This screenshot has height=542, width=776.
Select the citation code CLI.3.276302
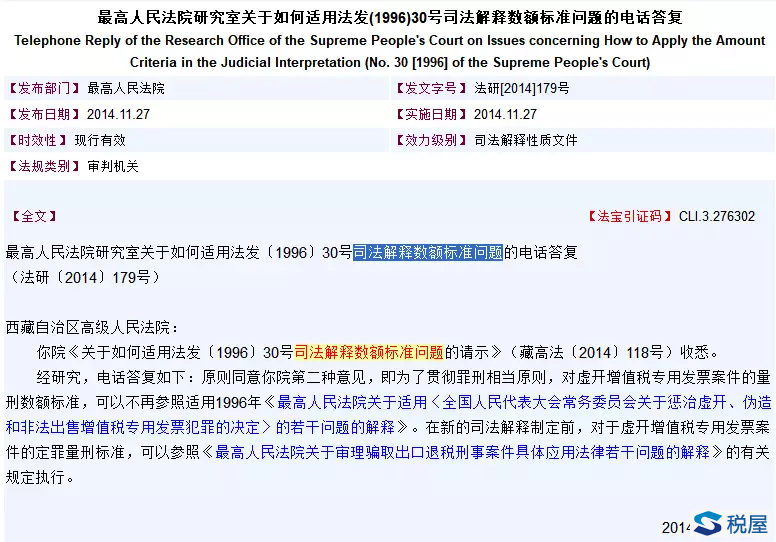(717, 216)
